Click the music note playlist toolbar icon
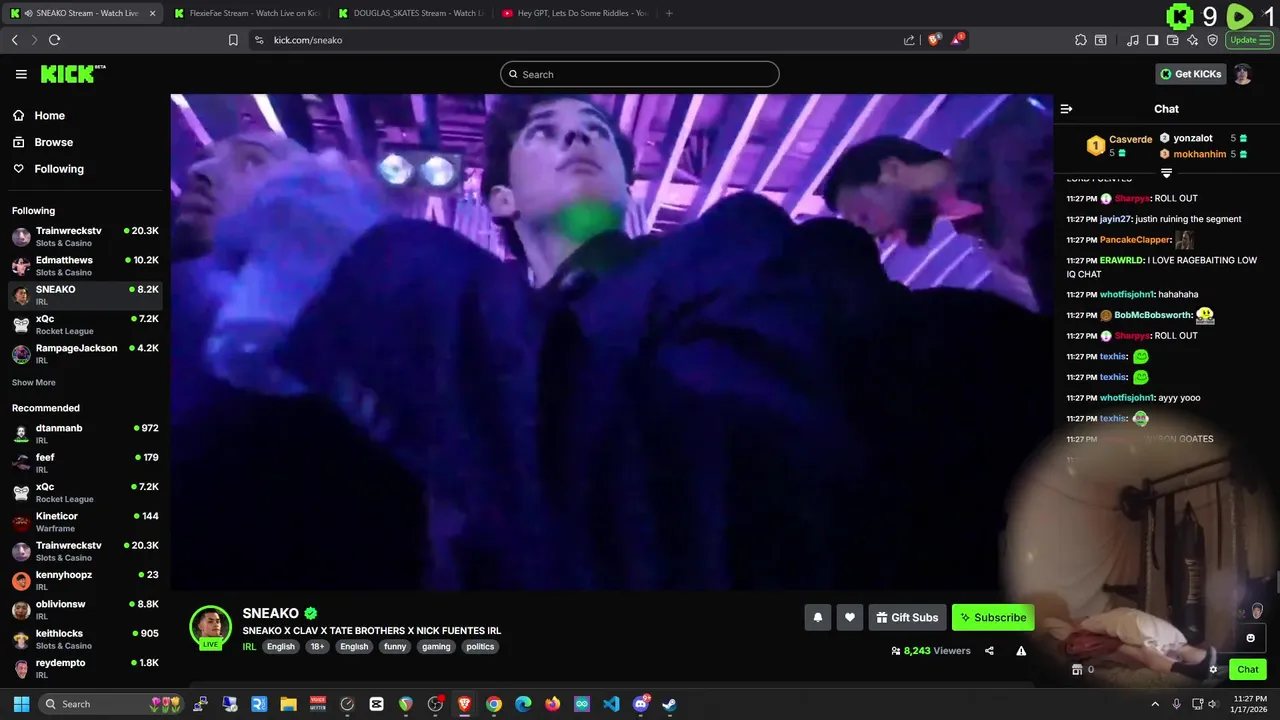Screen dimensions: 1280x720 pos(1132,40)
